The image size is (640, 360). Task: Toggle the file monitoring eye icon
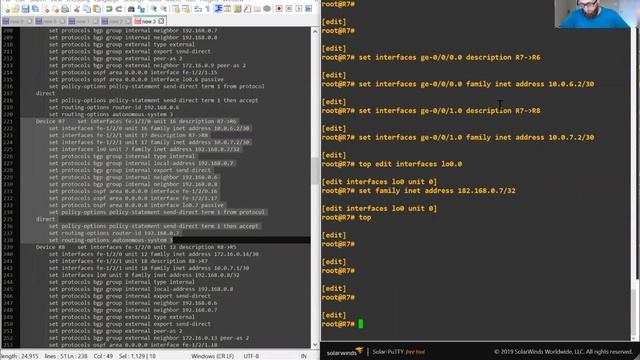267,9
